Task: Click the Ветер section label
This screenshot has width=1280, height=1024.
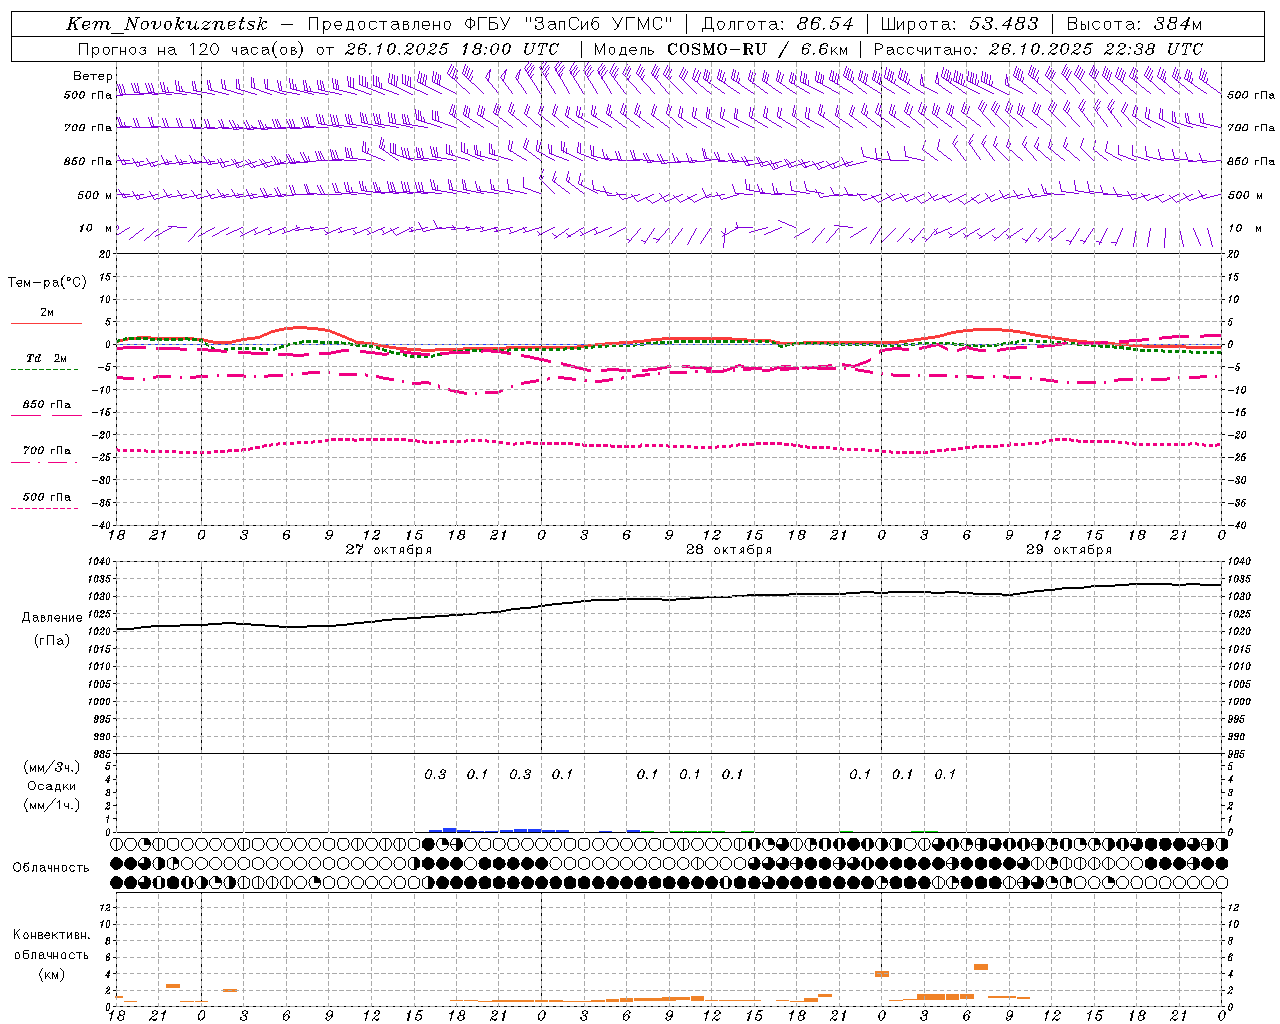Action: coord(92,76)
